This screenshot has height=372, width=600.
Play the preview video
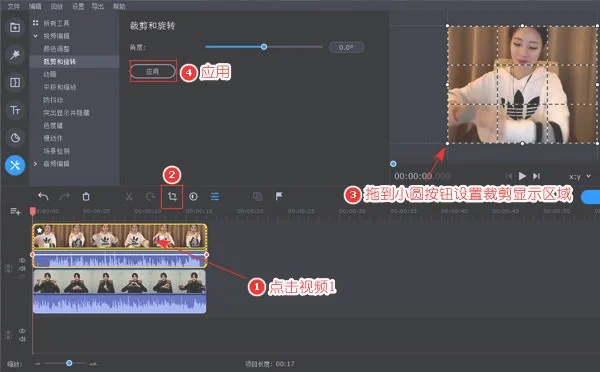tap(522, 176)
